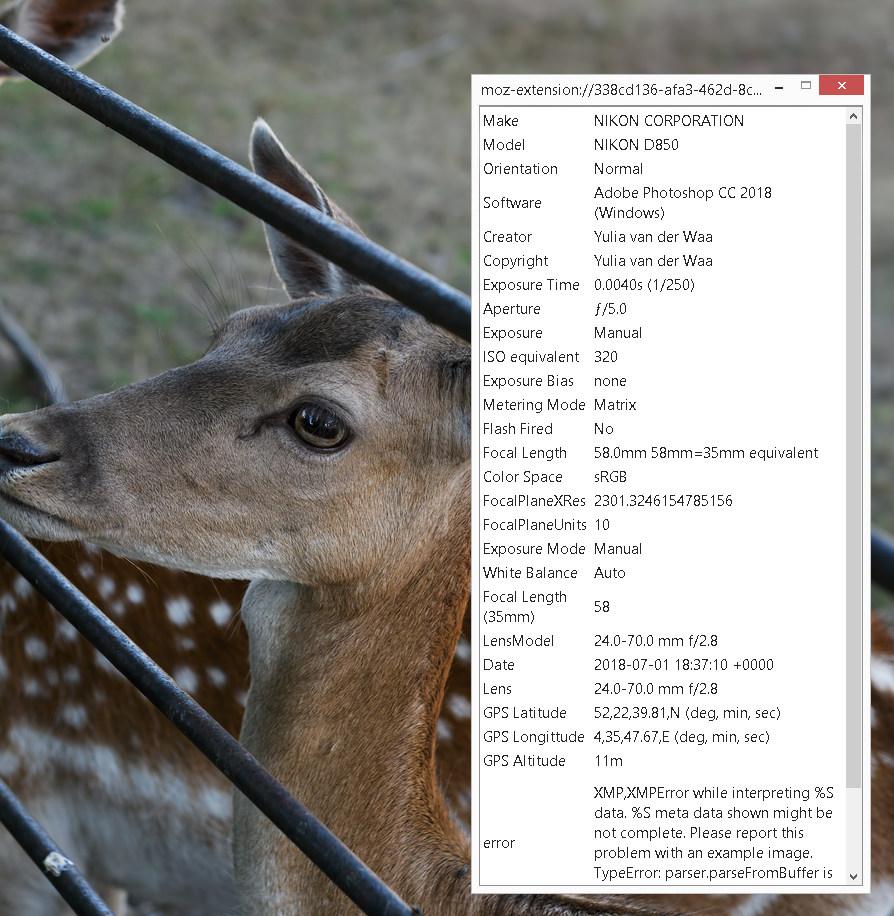Viewport: 894px width, 916px height.
Task: Click exposure time "0.0040s (1/250)"
Action: (644, 284)
